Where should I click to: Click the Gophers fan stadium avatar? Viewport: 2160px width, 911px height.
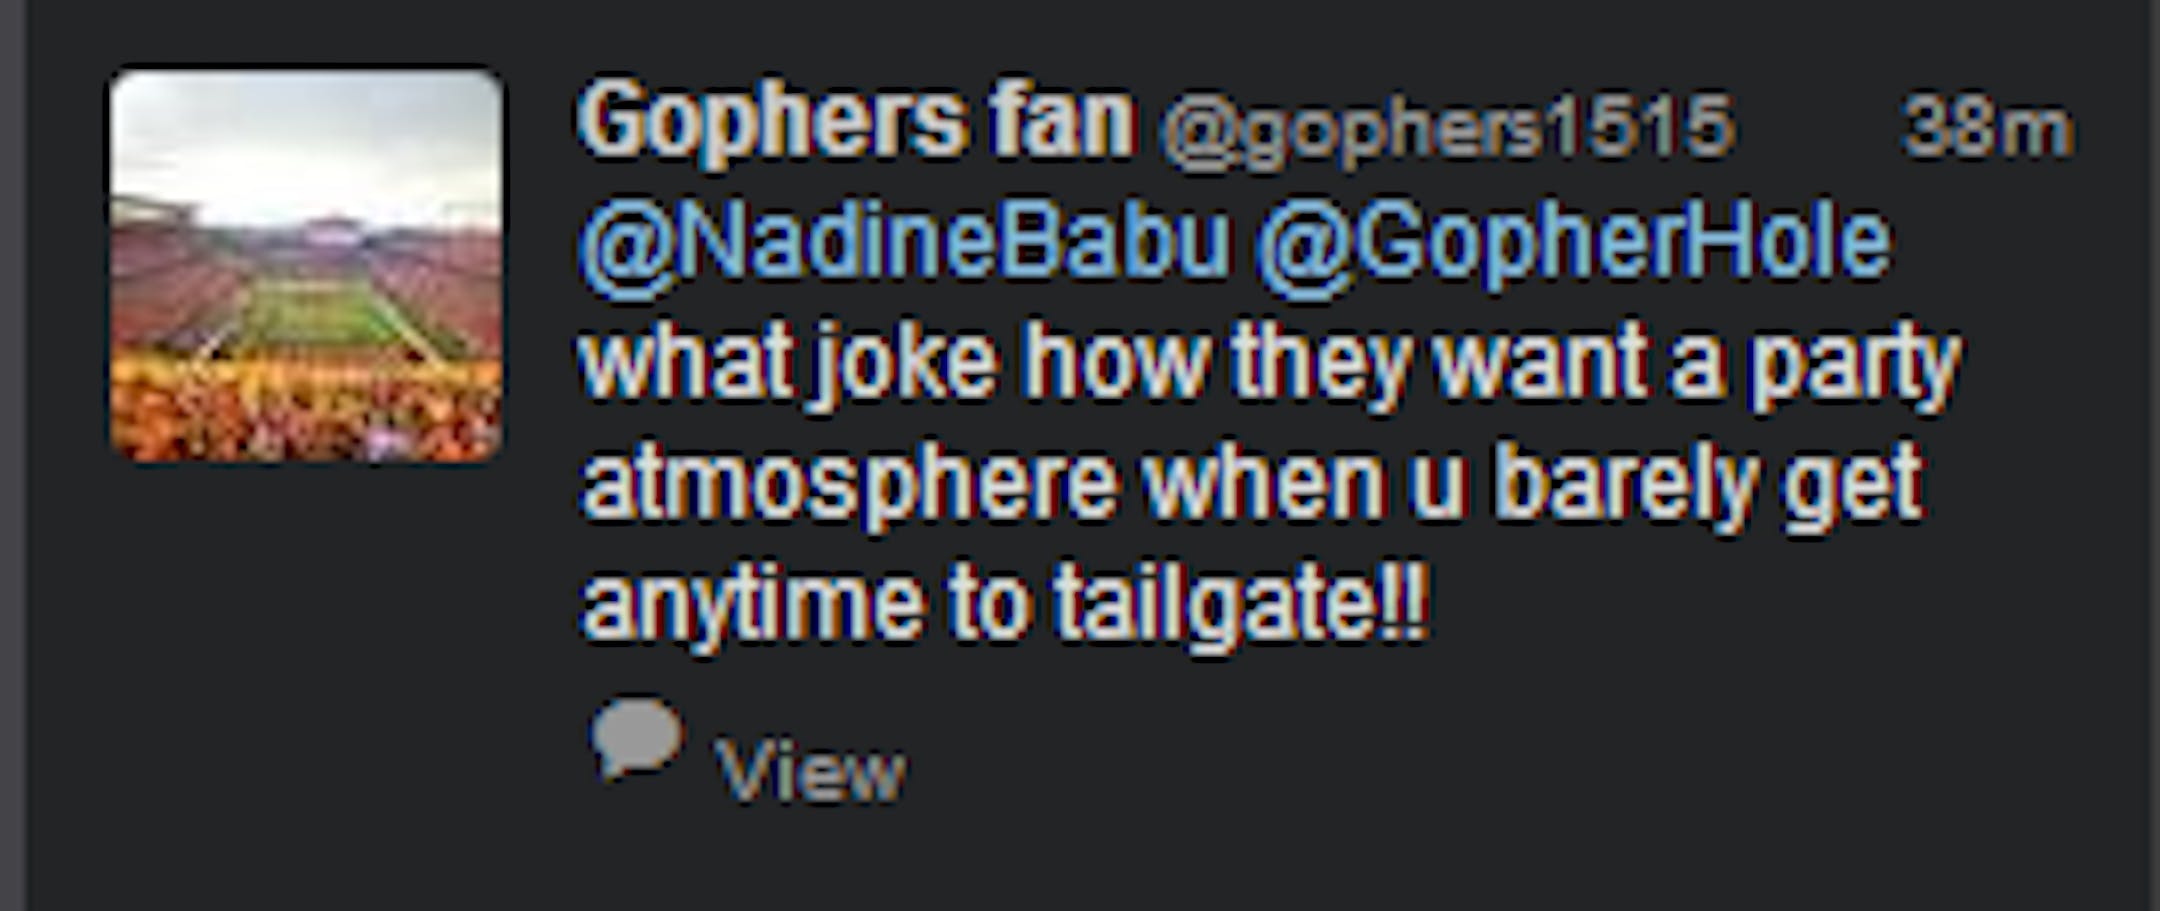[306, 266]
